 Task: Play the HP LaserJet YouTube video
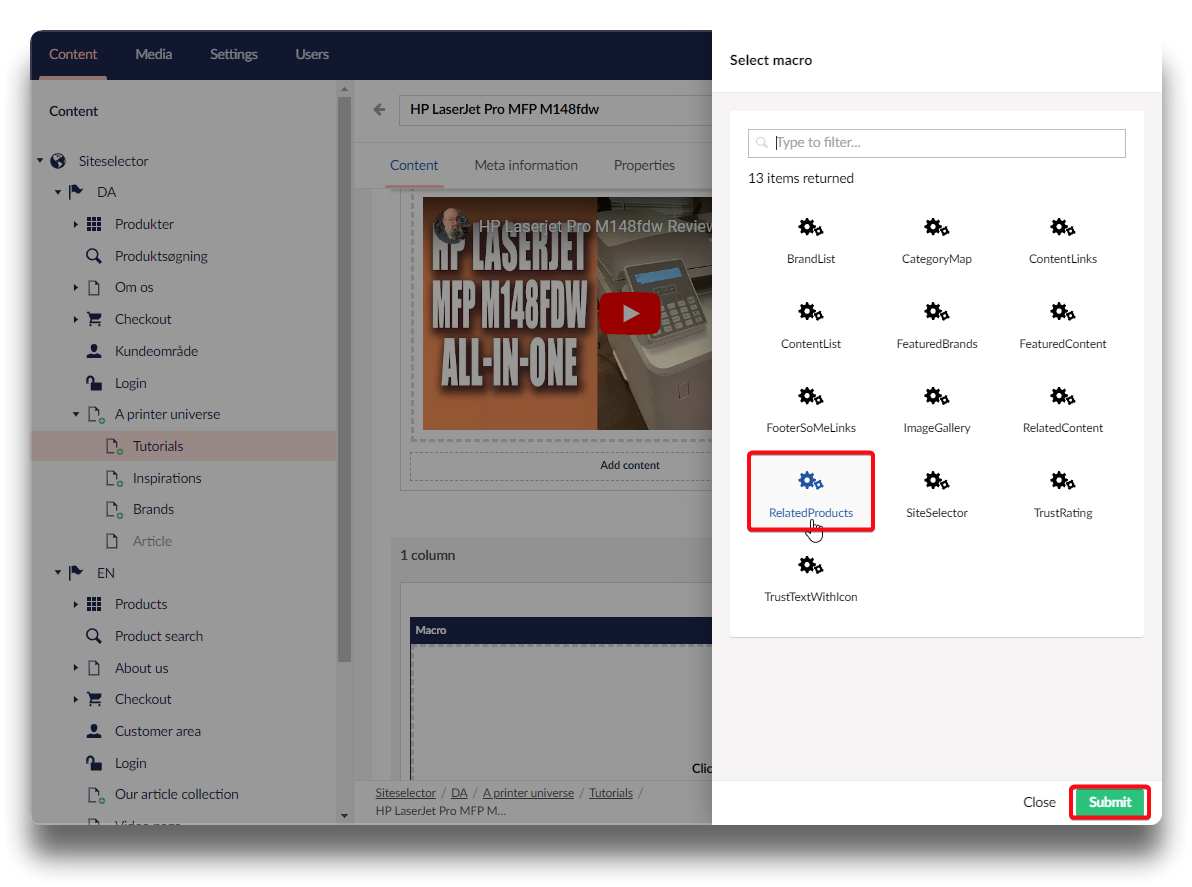click(x=629, y=313)
